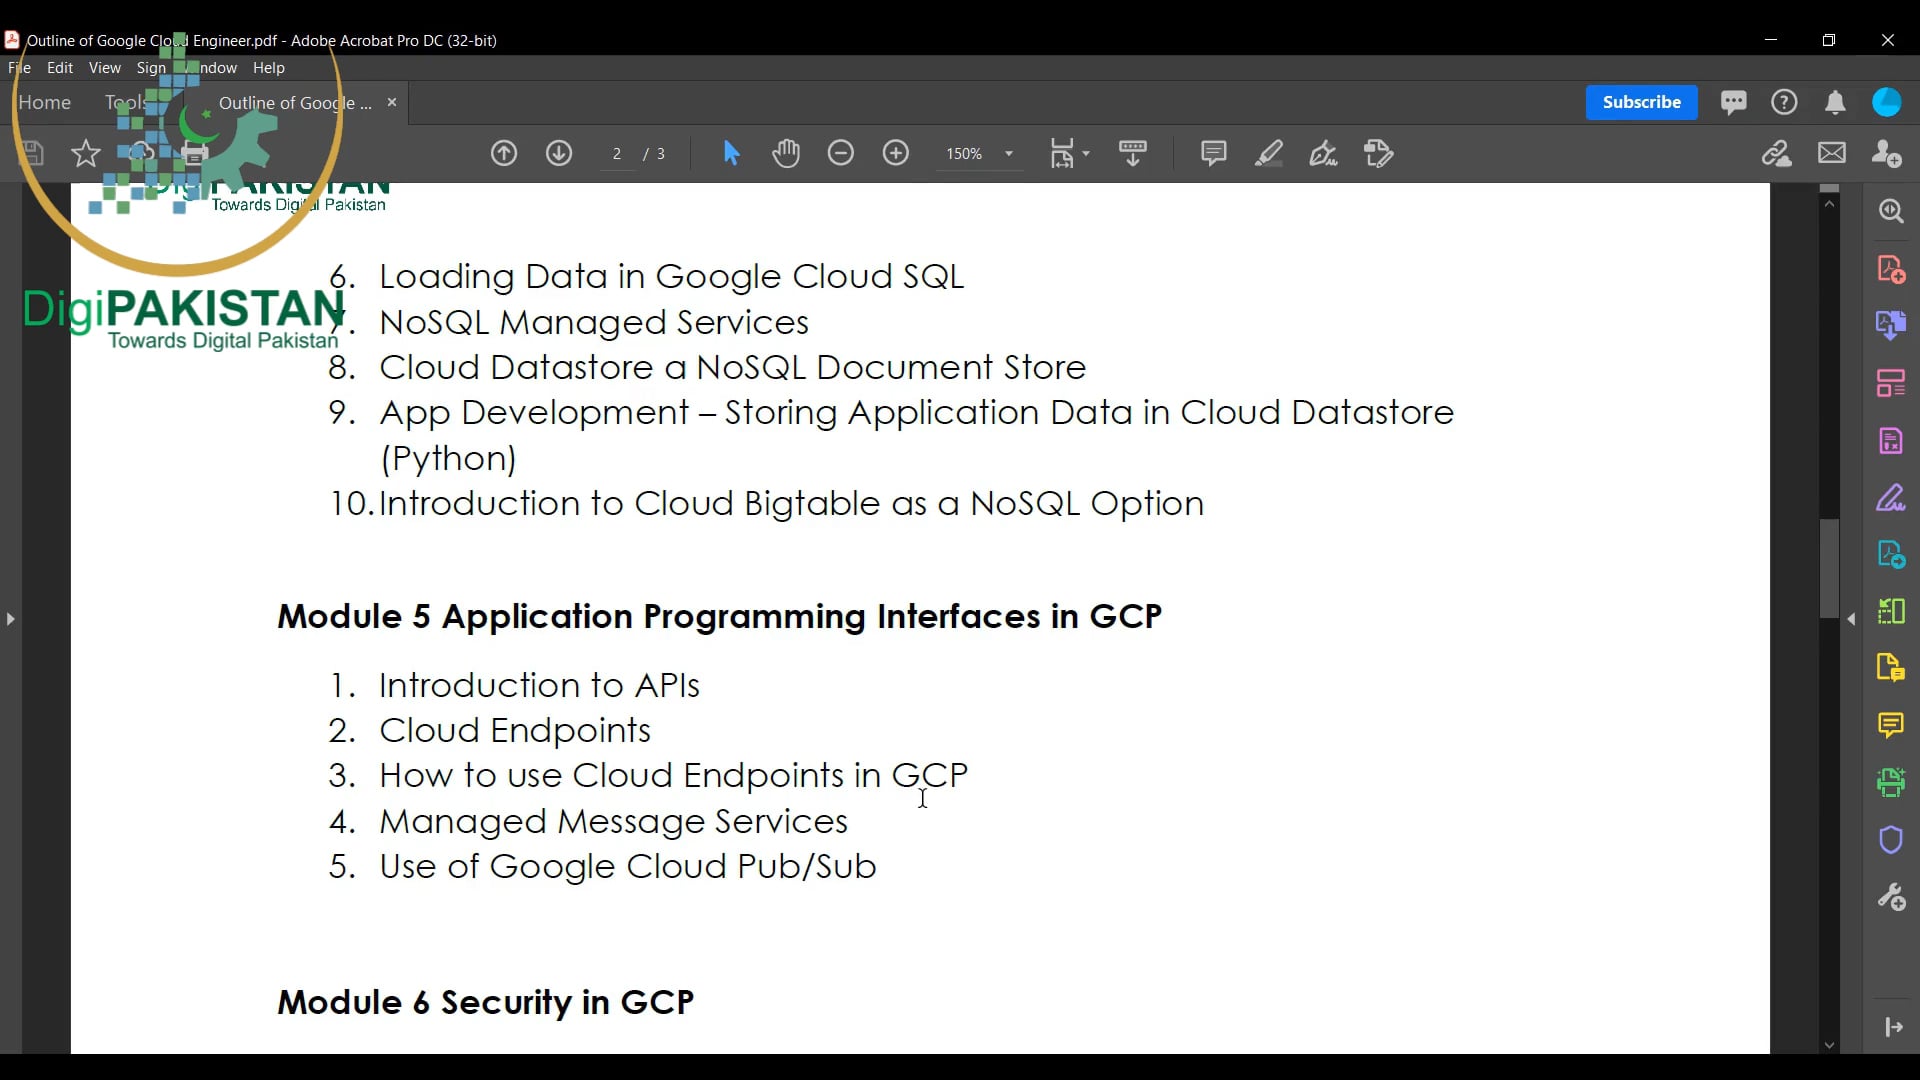Open the View menu
The height and width of the screenshot is (1080, 1920).
pos(104,67)
